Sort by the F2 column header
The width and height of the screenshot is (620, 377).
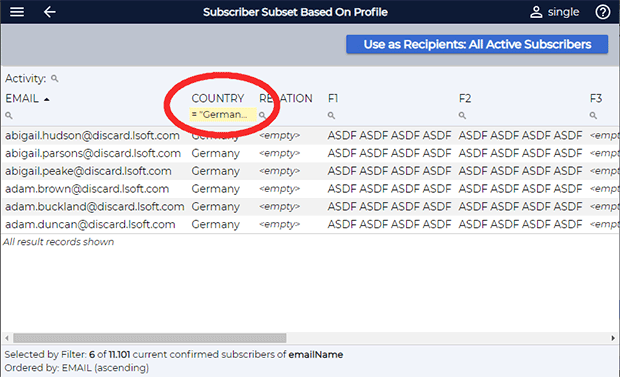tap(465, 99)
